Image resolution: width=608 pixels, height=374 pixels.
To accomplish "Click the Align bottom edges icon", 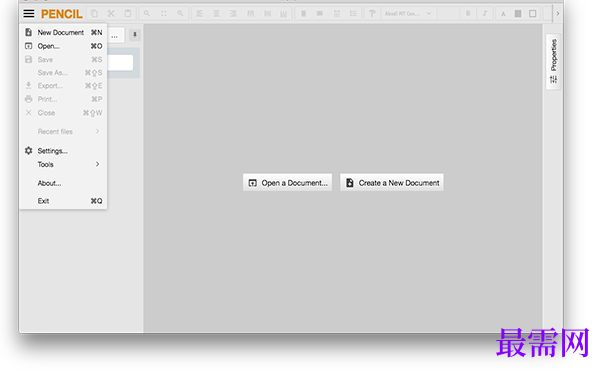I will [x=284, y=14].
